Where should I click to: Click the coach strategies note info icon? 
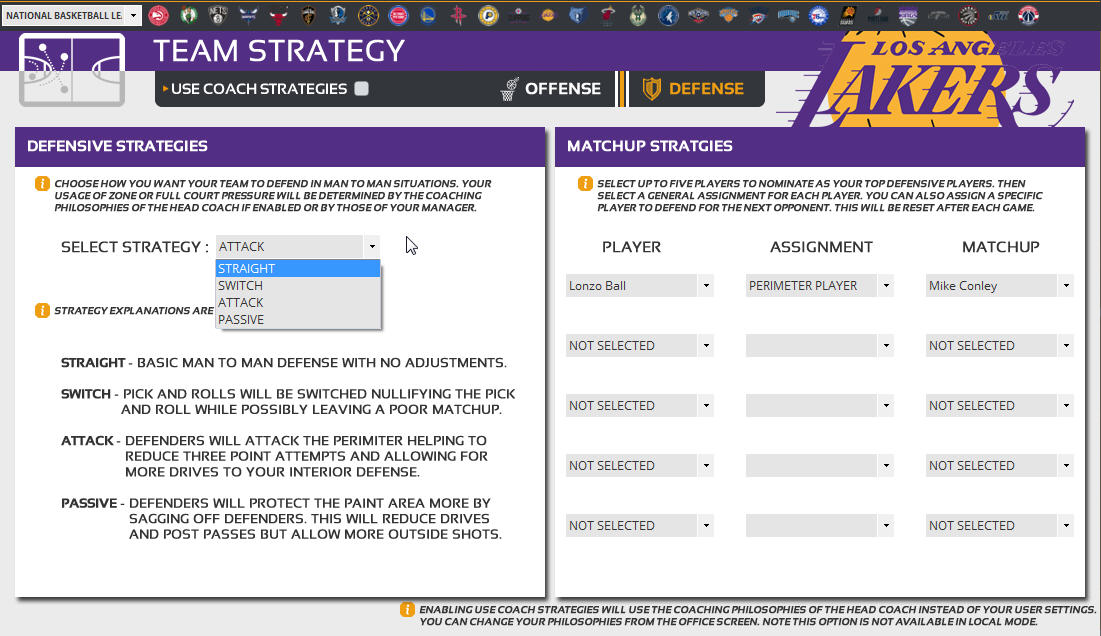(x=407, y=609)
